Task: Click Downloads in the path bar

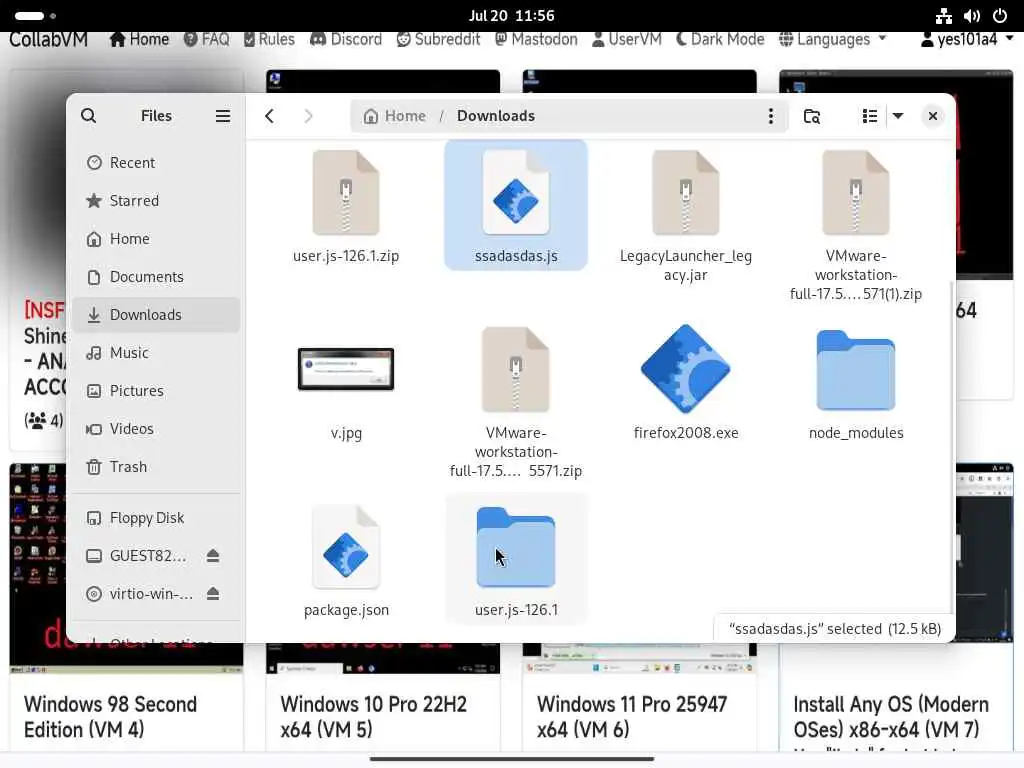Action: 496,116
